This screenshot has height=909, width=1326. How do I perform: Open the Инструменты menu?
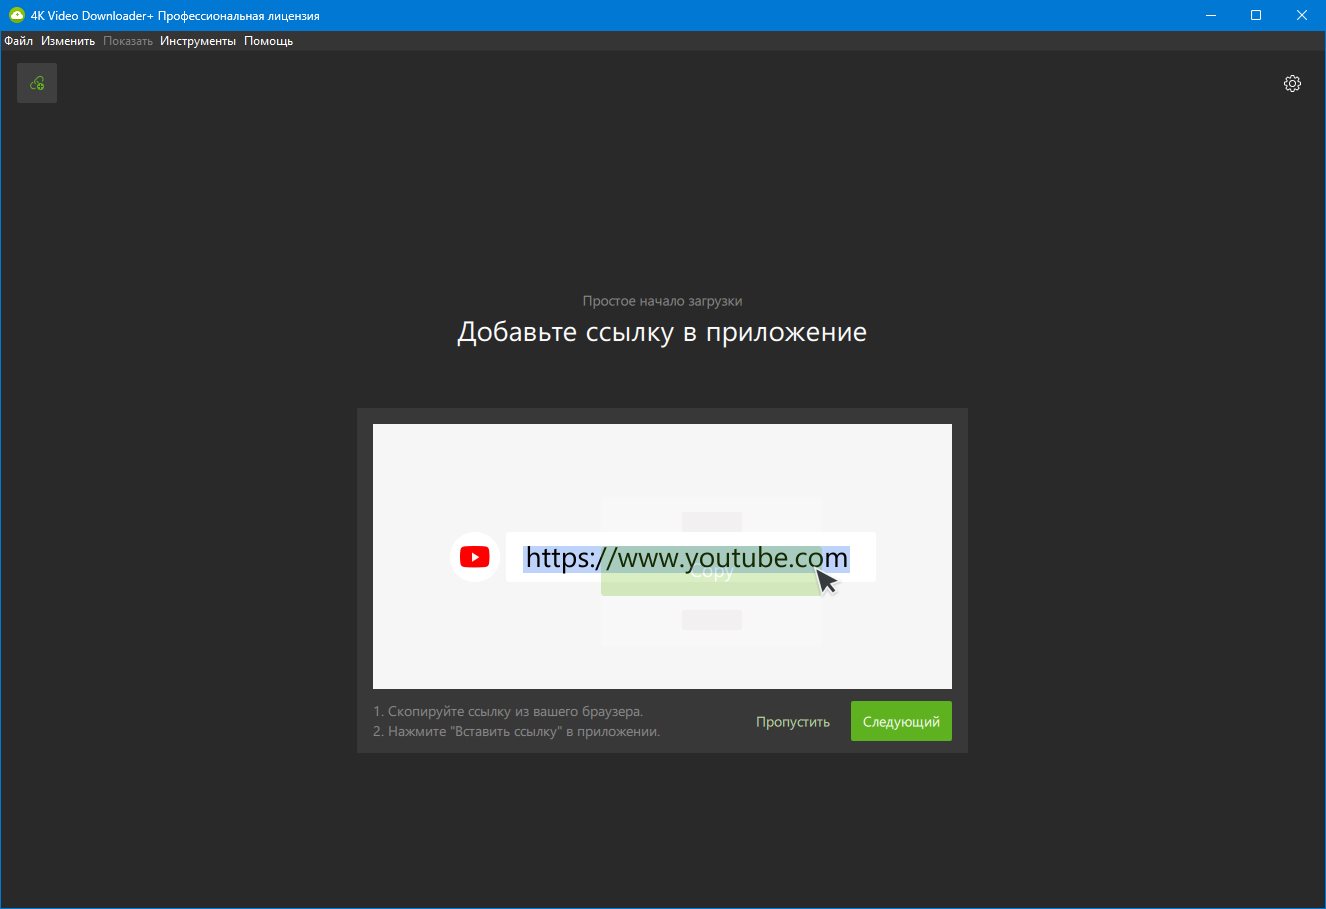pos(198,41)
